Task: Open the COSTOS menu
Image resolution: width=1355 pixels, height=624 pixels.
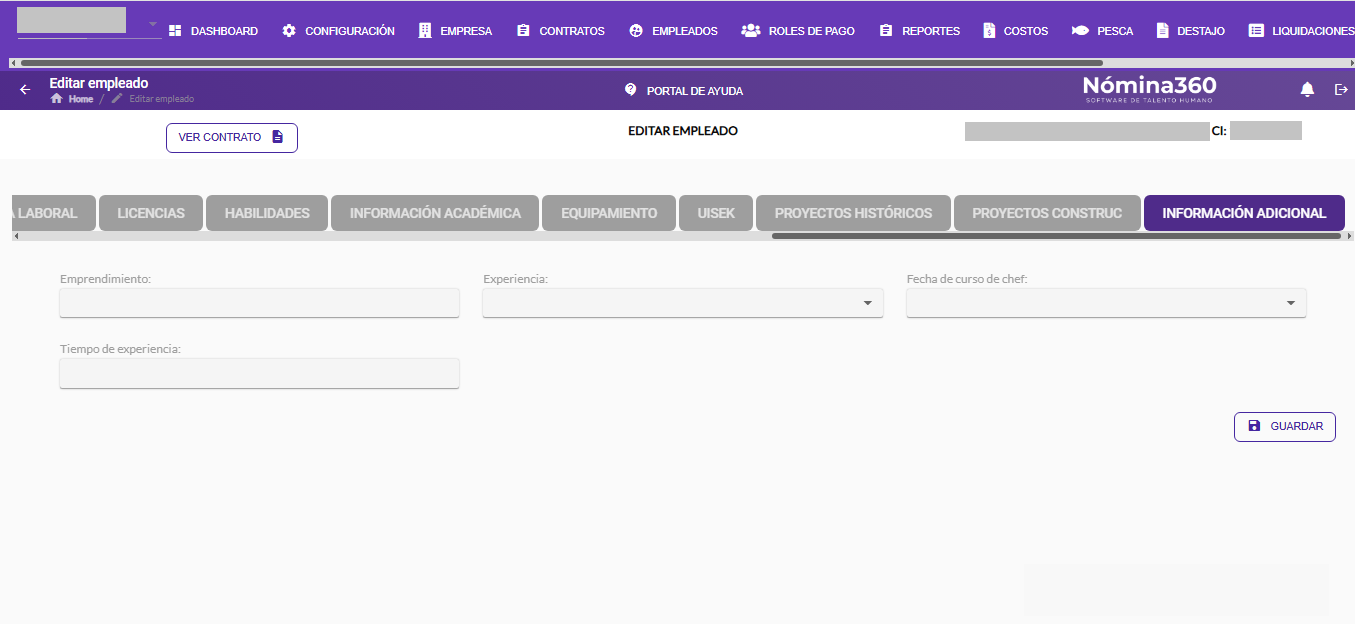Action: coord(1016,31)
